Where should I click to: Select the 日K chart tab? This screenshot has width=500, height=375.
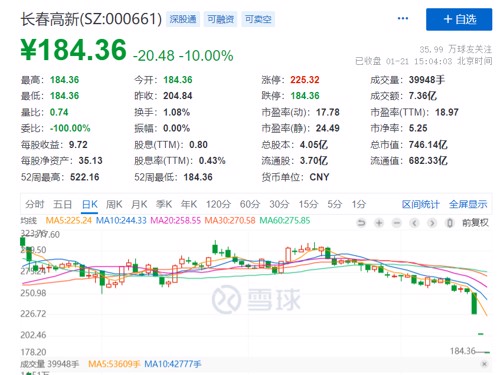point(90,204)
